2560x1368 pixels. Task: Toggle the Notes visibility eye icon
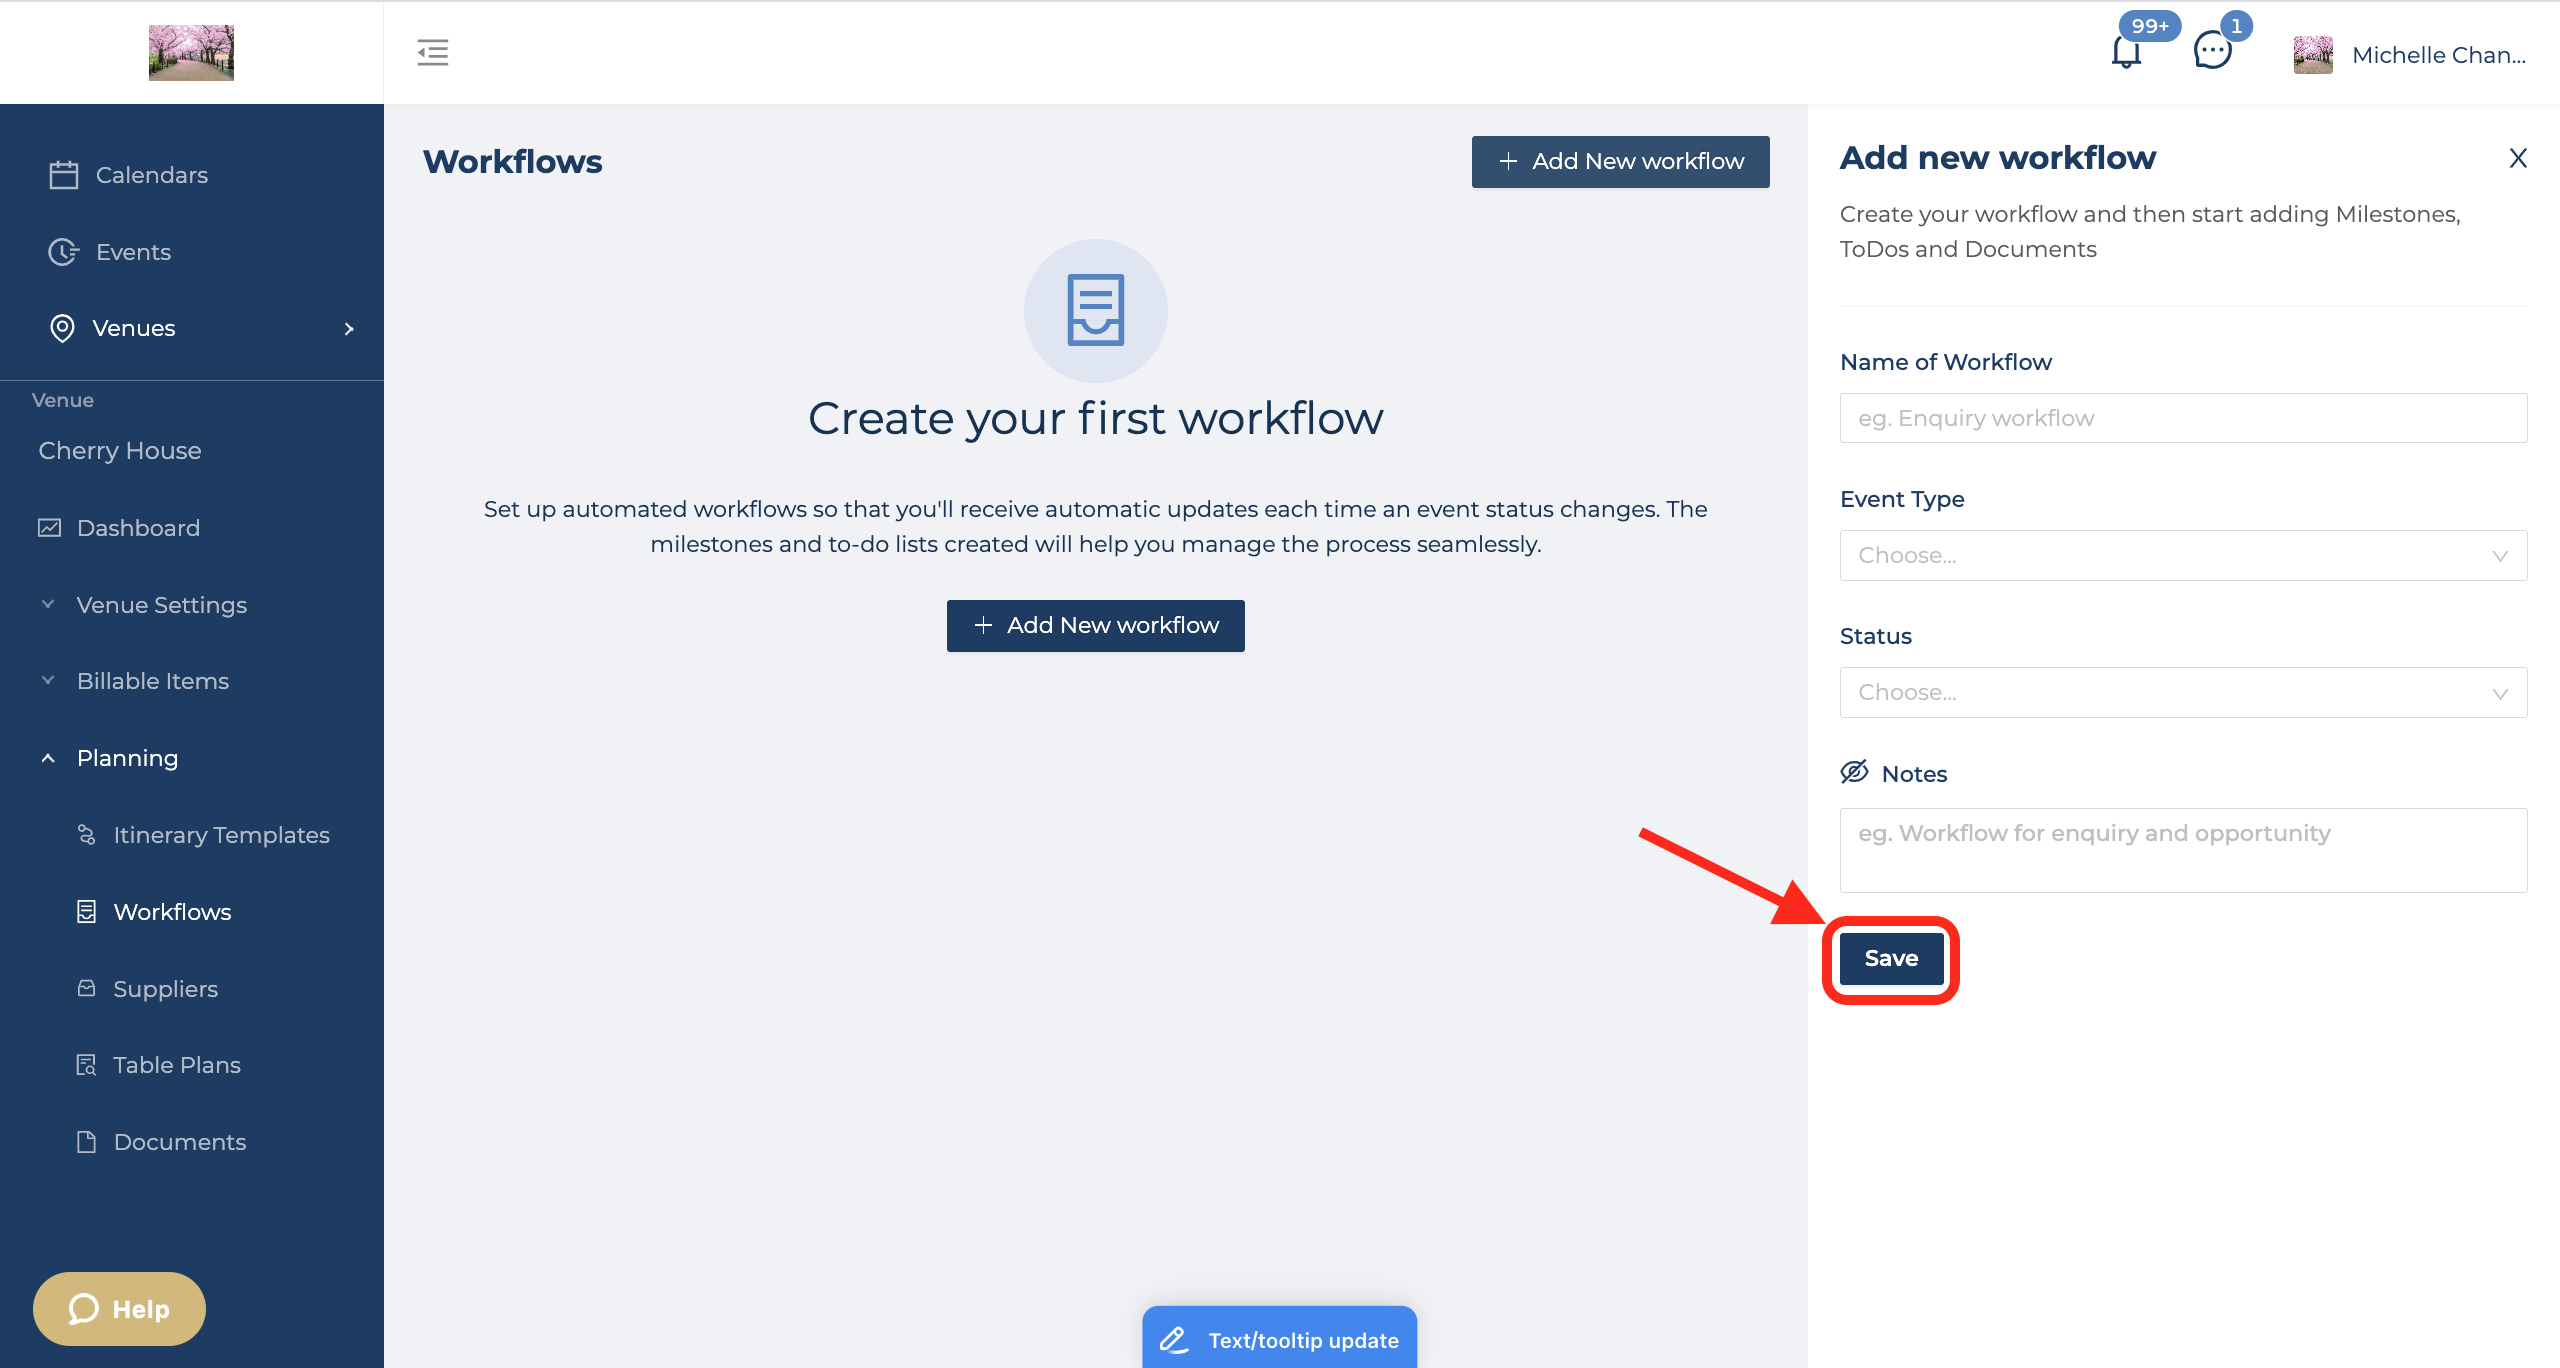coord(1854,771)
